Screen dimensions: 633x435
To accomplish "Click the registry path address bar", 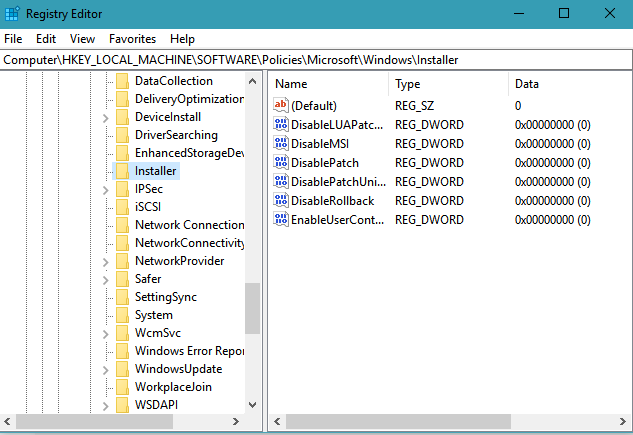I will (316, 60).
